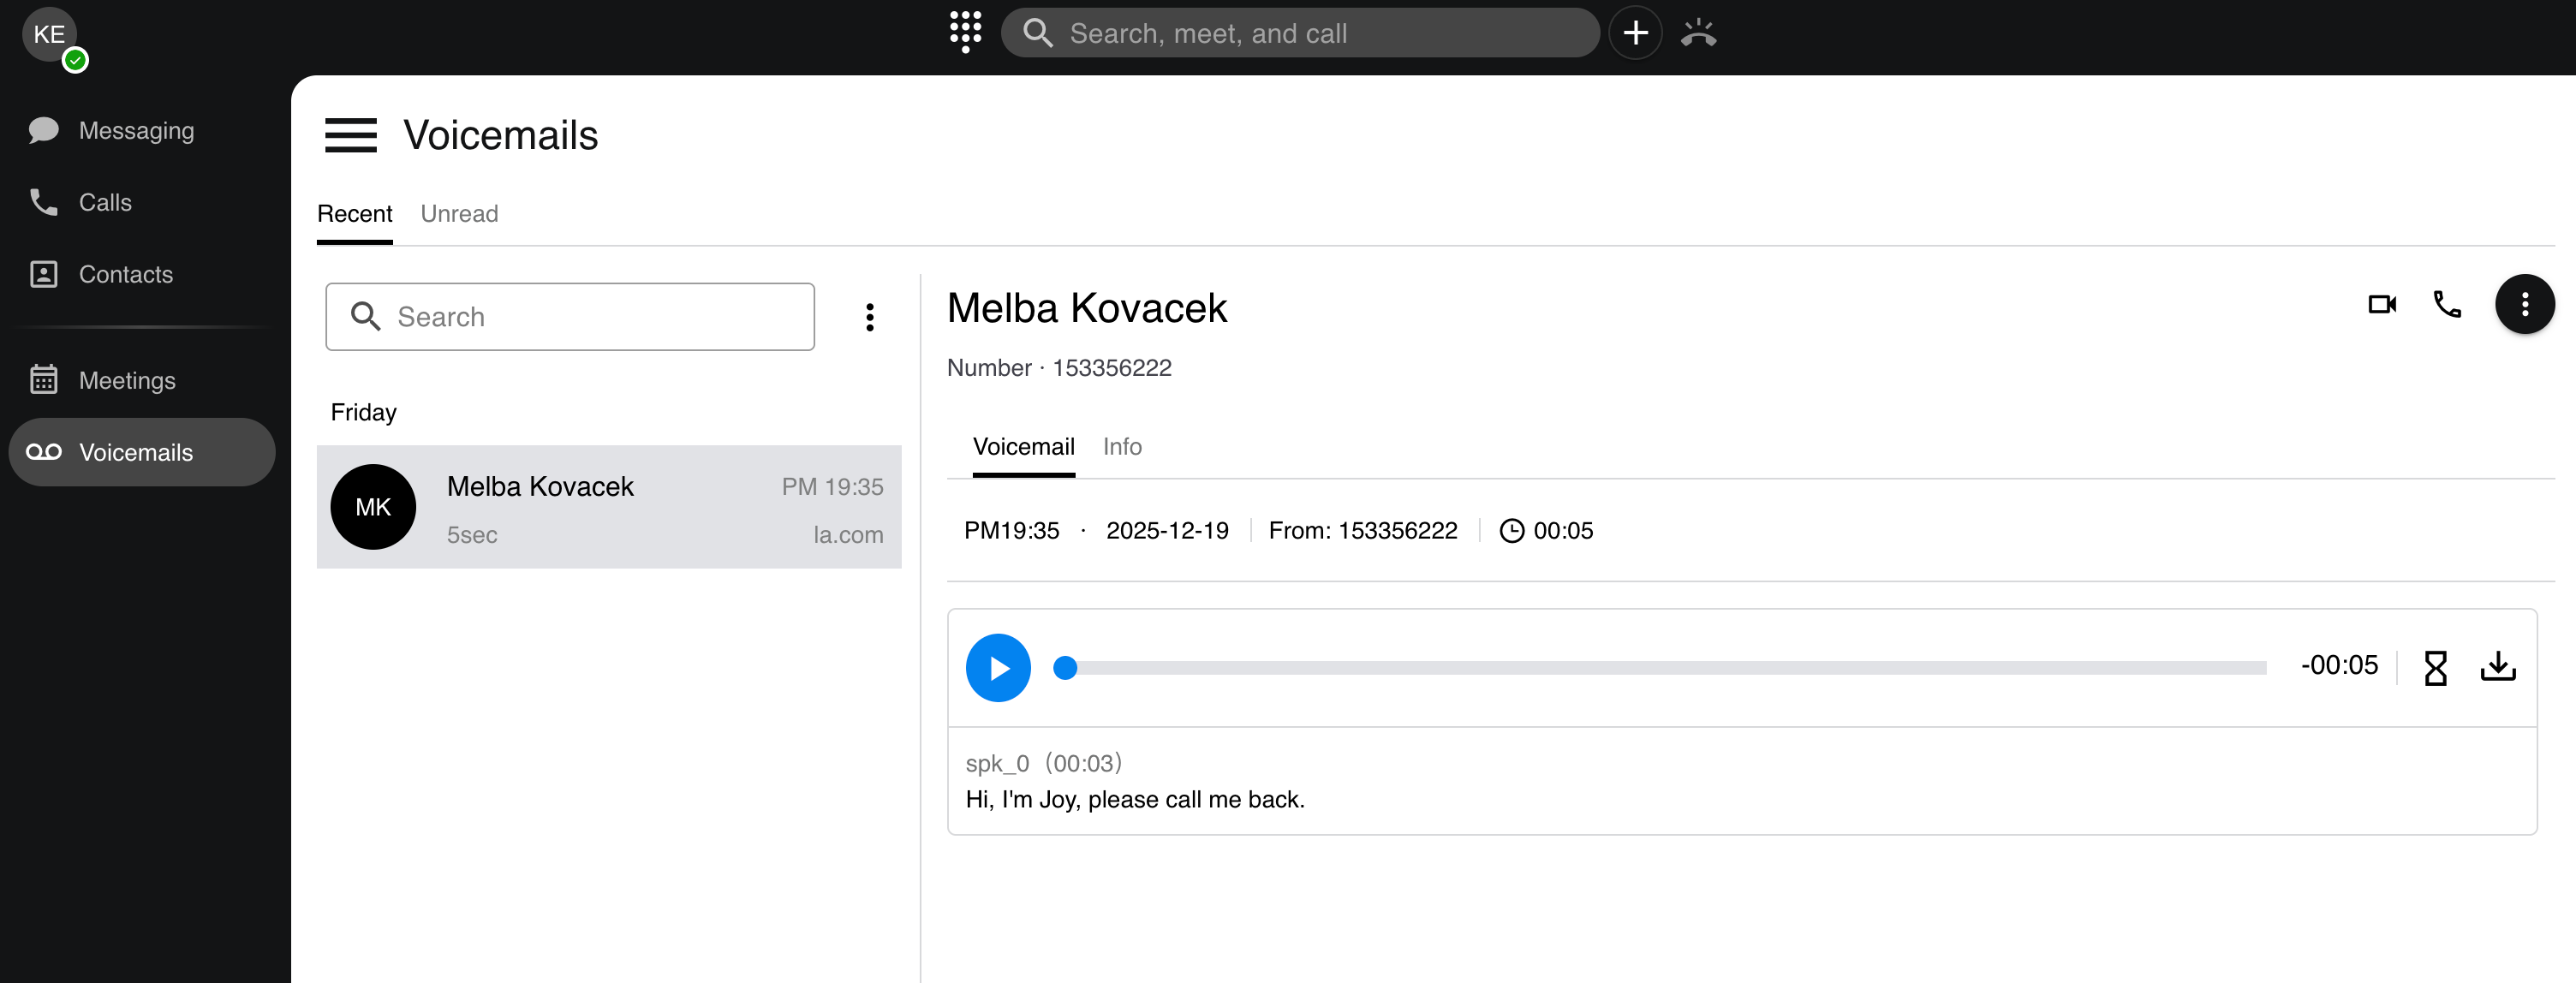
Task: Open the dial pad icon
Action: pos(965,32)
